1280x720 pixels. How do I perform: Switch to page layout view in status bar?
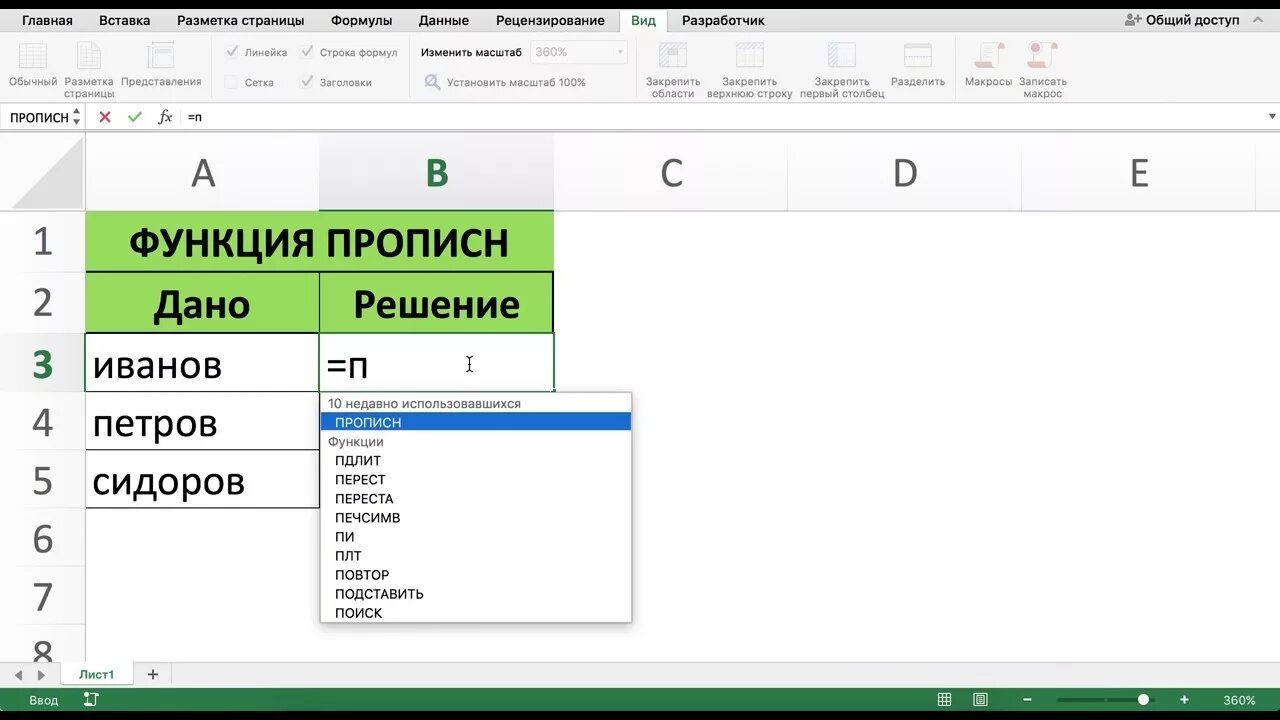click(981, 700)
